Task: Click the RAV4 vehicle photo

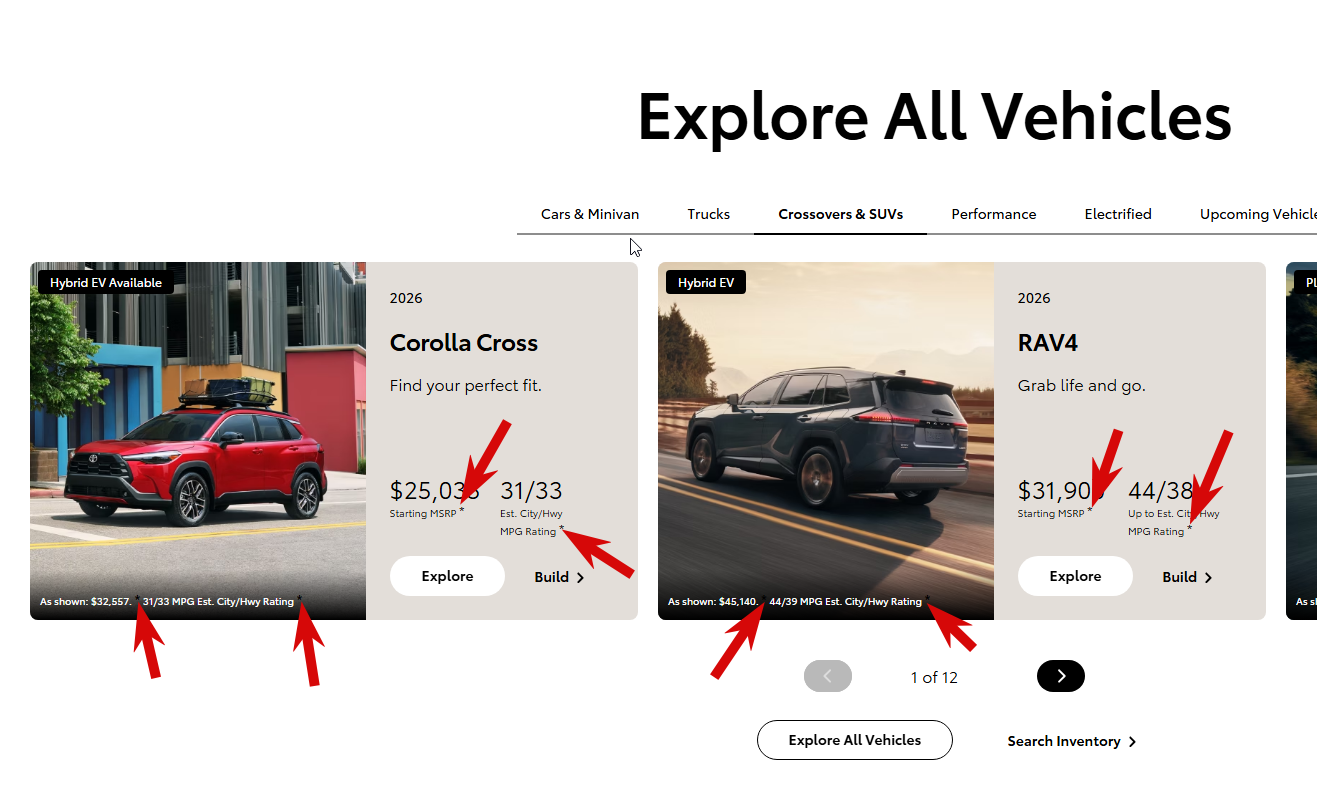Action: coord(826,441)
